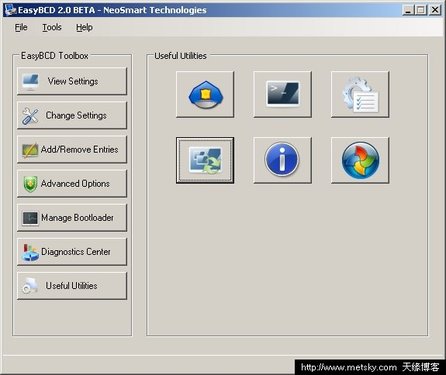The width and height of the screenshot is (446, 375).
Task: Open Change Settings in the toolbox
Action: [72, 115]
